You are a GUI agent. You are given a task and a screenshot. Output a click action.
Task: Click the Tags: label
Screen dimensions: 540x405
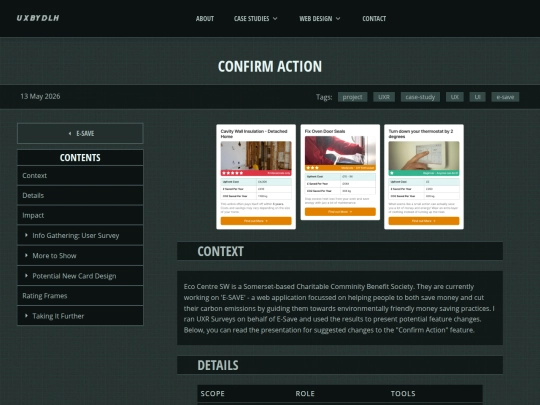point(324,97)
